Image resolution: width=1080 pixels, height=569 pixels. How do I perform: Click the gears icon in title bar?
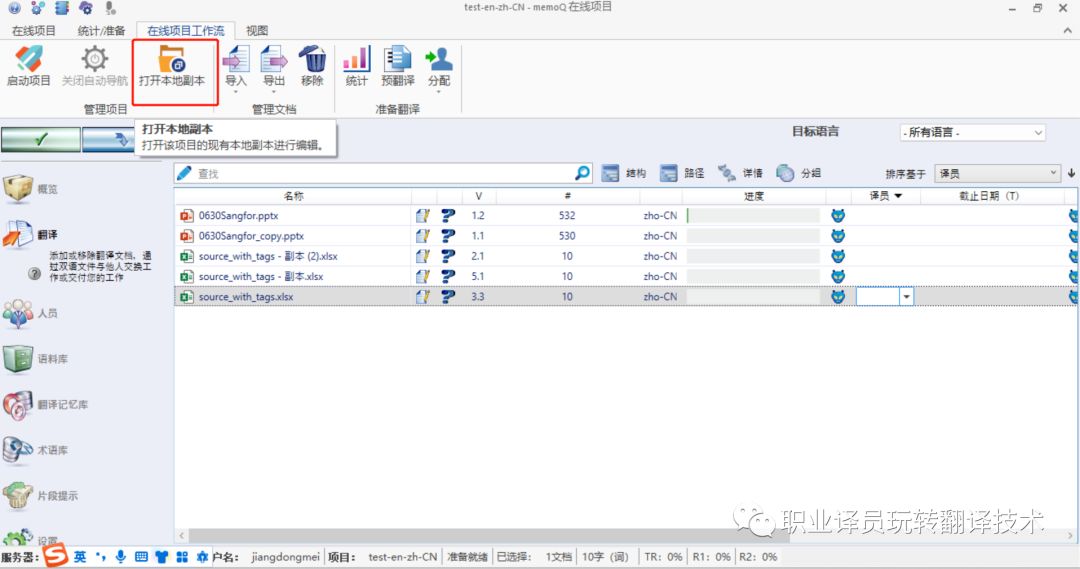(38, 8)
